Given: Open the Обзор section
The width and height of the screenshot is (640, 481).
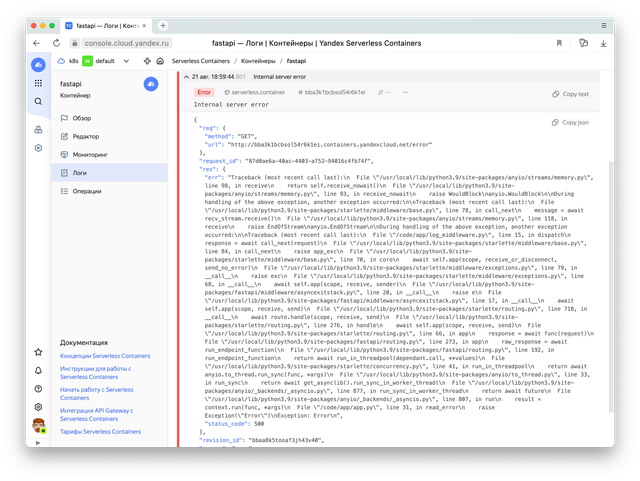Looking at the screenshot, I should coord(82,118).
